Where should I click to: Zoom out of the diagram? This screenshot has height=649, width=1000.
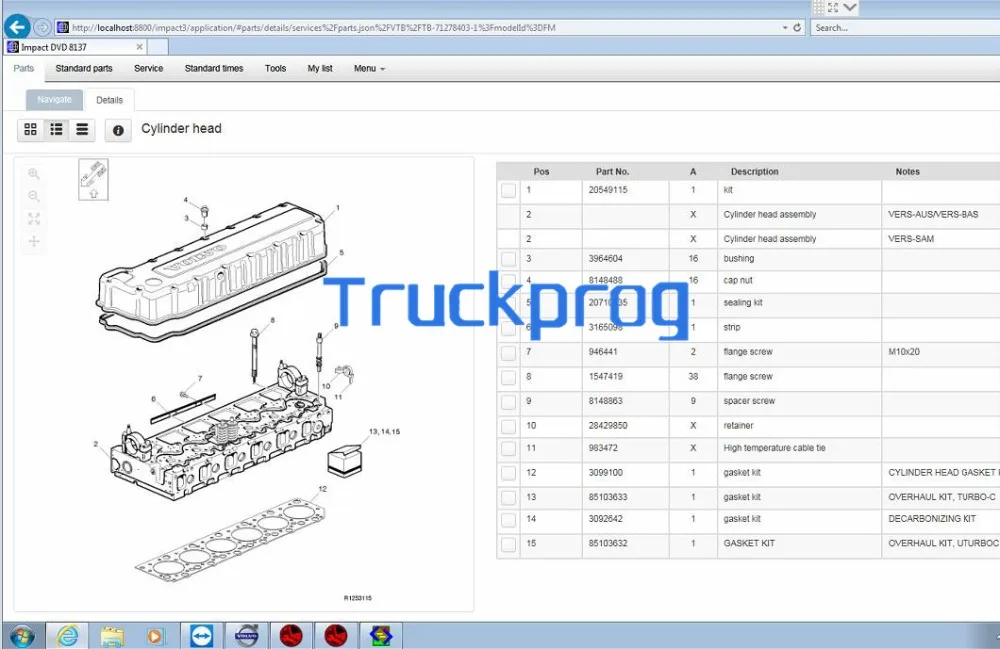point(34,196)
